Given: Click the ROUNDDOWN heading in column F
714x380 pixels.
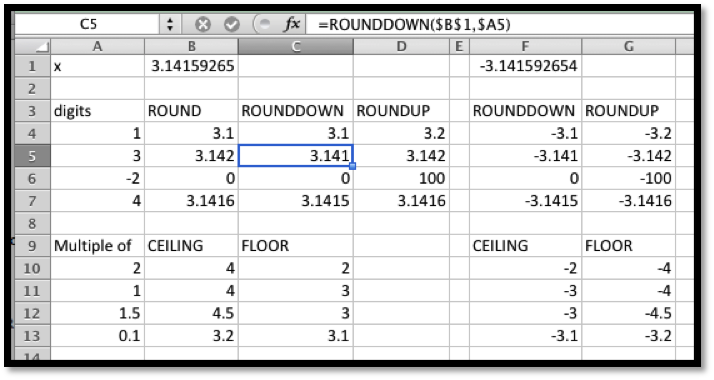Looking at the screenshot, I should point(525,111).
